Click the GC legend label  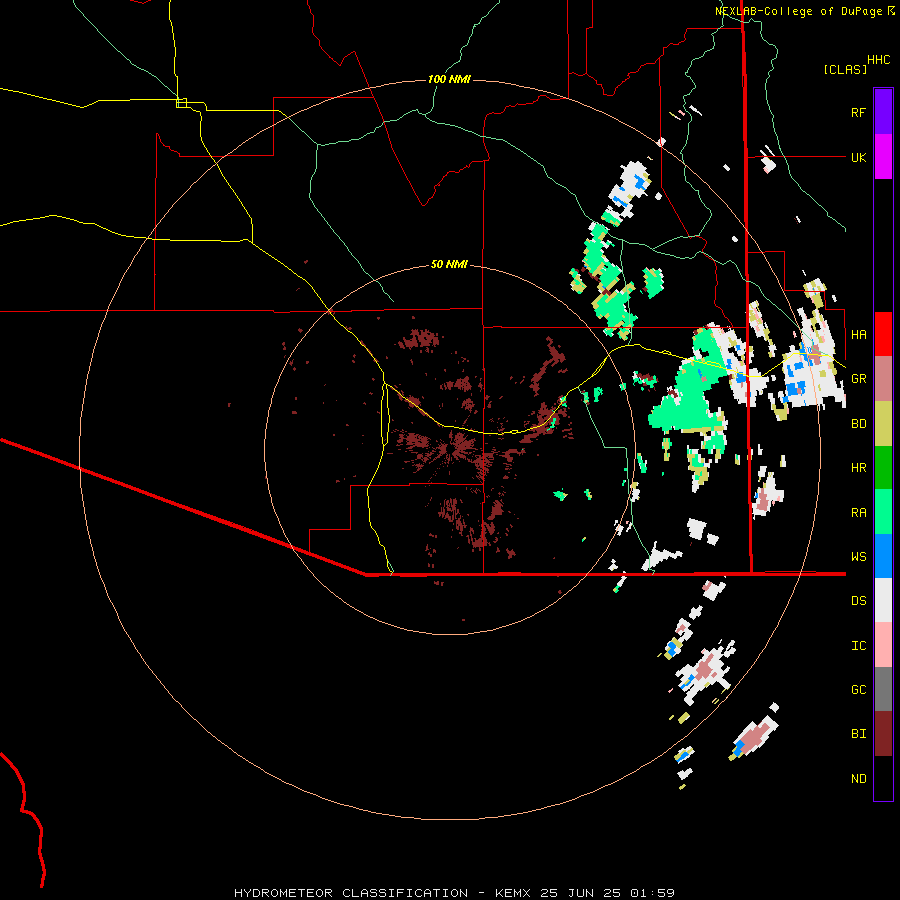pos(858,690)
